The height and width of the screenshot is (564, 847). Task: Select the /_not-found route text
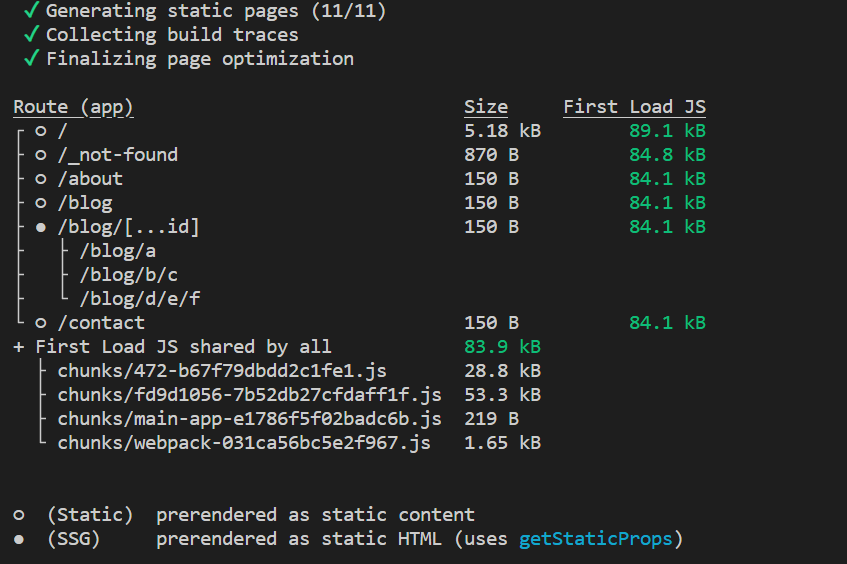[x=118, y=155]
